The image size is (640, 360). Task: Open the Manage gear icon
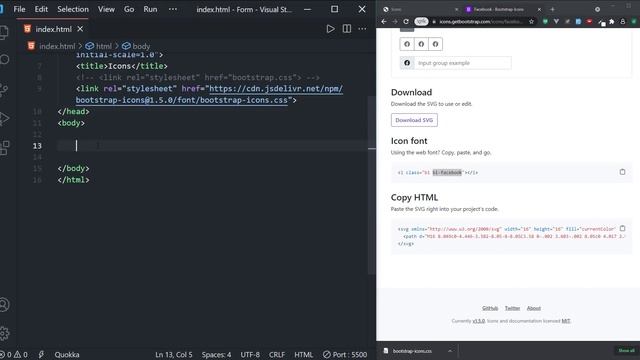click(x=4, y=333)
